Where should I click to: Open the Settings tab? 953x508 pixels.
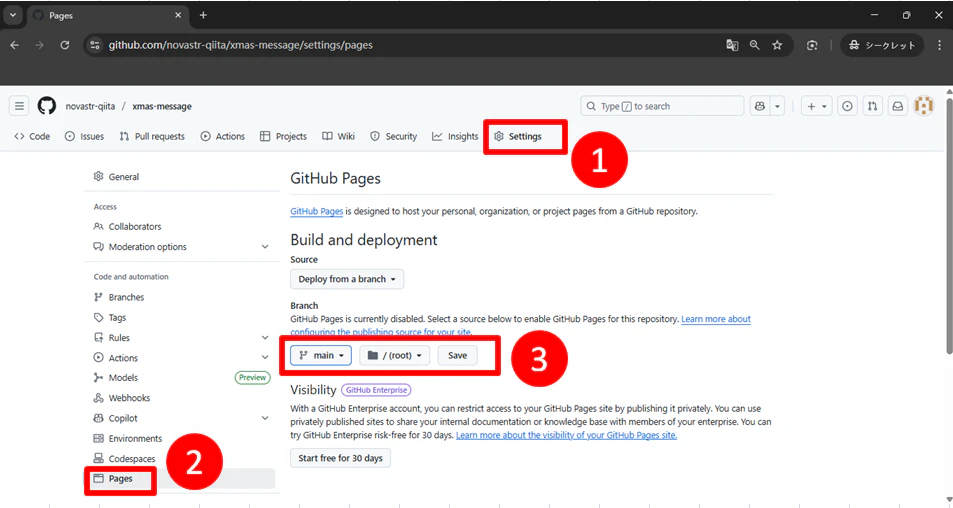[518, 136]
